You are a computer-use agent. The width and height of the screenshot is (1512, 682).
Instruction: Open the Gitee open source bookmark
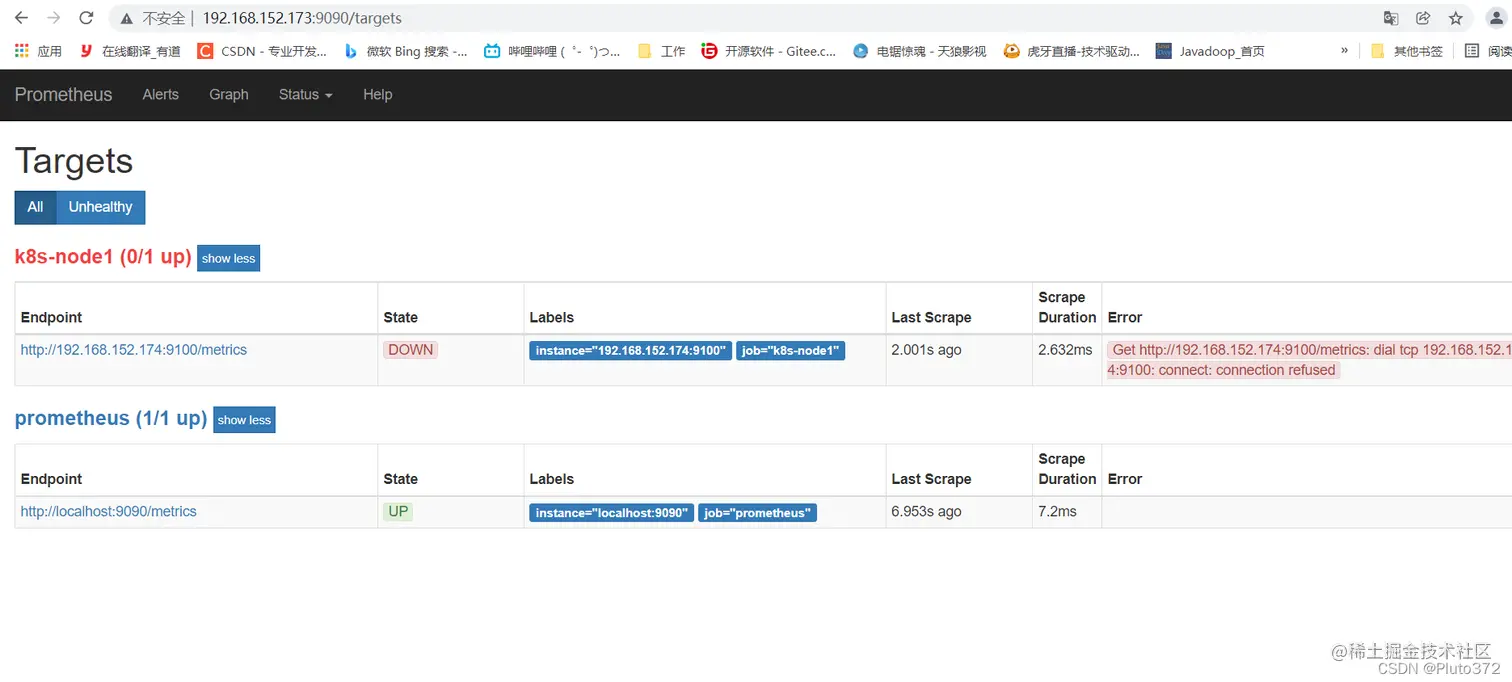[x=769, y=51]
